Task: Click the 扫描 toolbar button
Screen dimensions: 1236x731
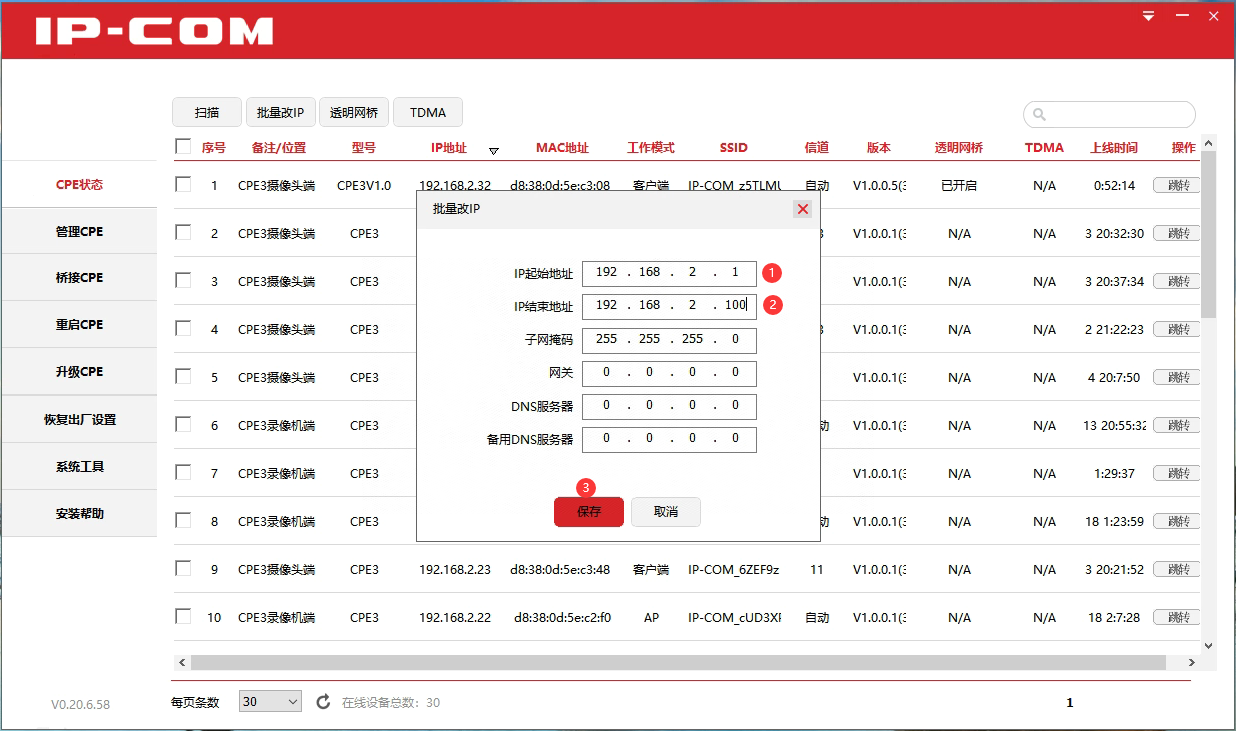Action: [207, 113]
